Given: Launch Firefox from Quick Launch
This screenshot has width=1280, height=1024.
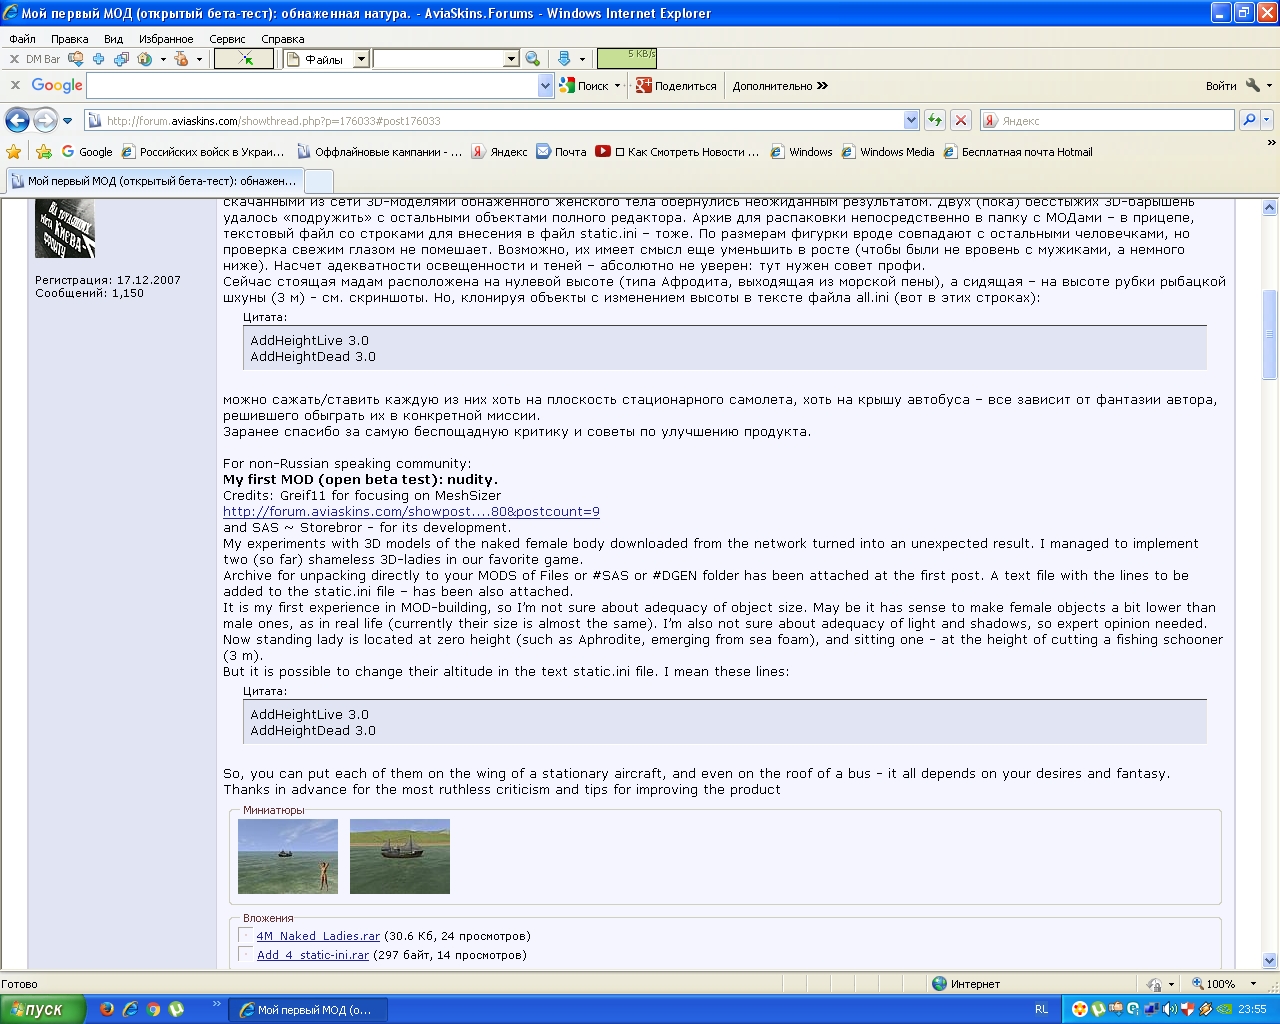Looking at the screenshot, I should click(x=107, y=1009).
